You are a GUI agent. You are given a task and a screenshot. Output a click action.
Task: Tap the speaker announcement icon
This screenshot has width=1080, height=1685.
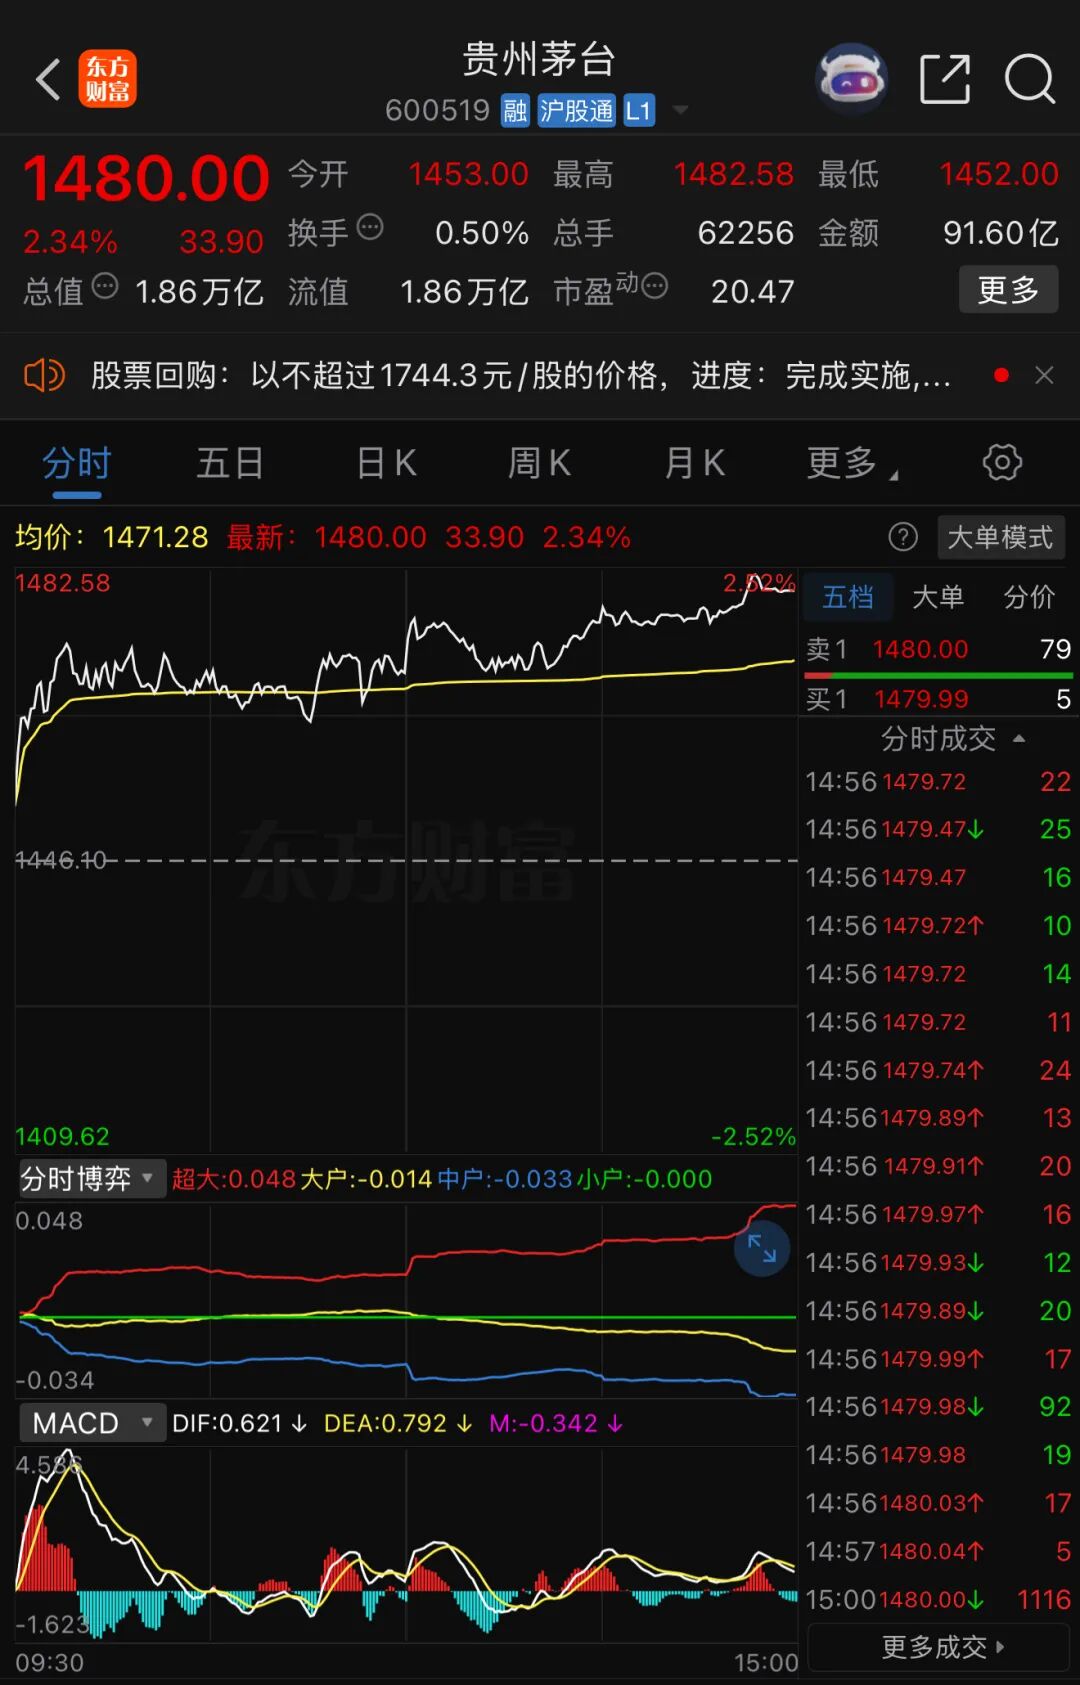click(x=44, y=376)
